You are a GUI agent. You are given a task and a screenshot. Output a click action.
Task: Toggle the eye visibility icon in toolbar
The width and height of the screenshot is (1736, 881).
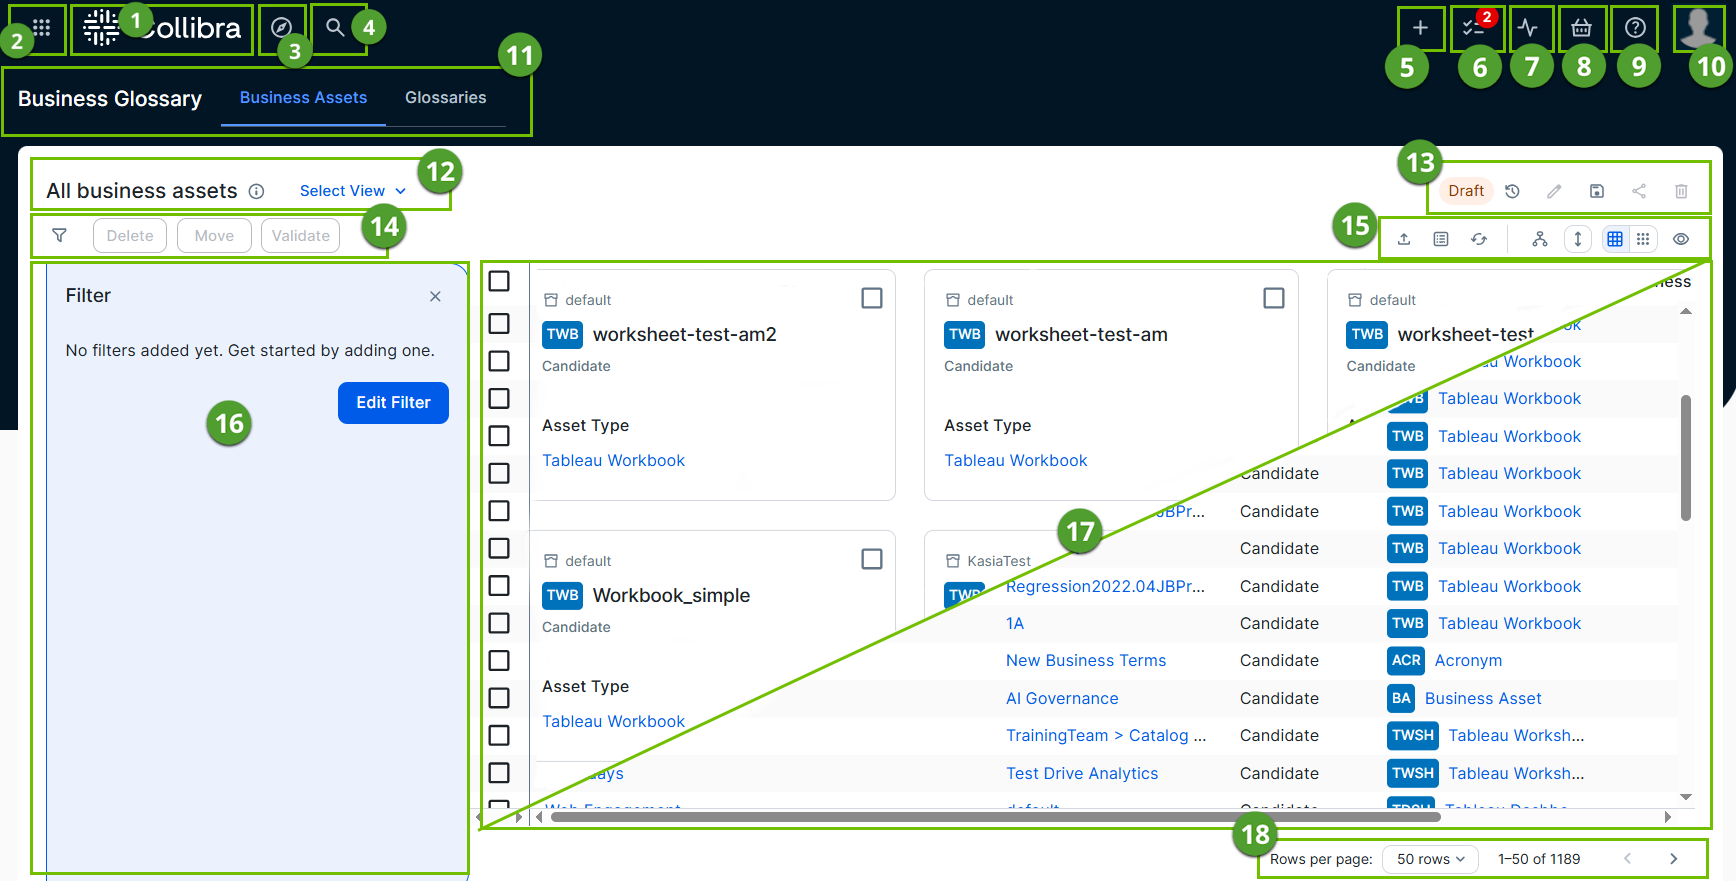click(1681, 239)
